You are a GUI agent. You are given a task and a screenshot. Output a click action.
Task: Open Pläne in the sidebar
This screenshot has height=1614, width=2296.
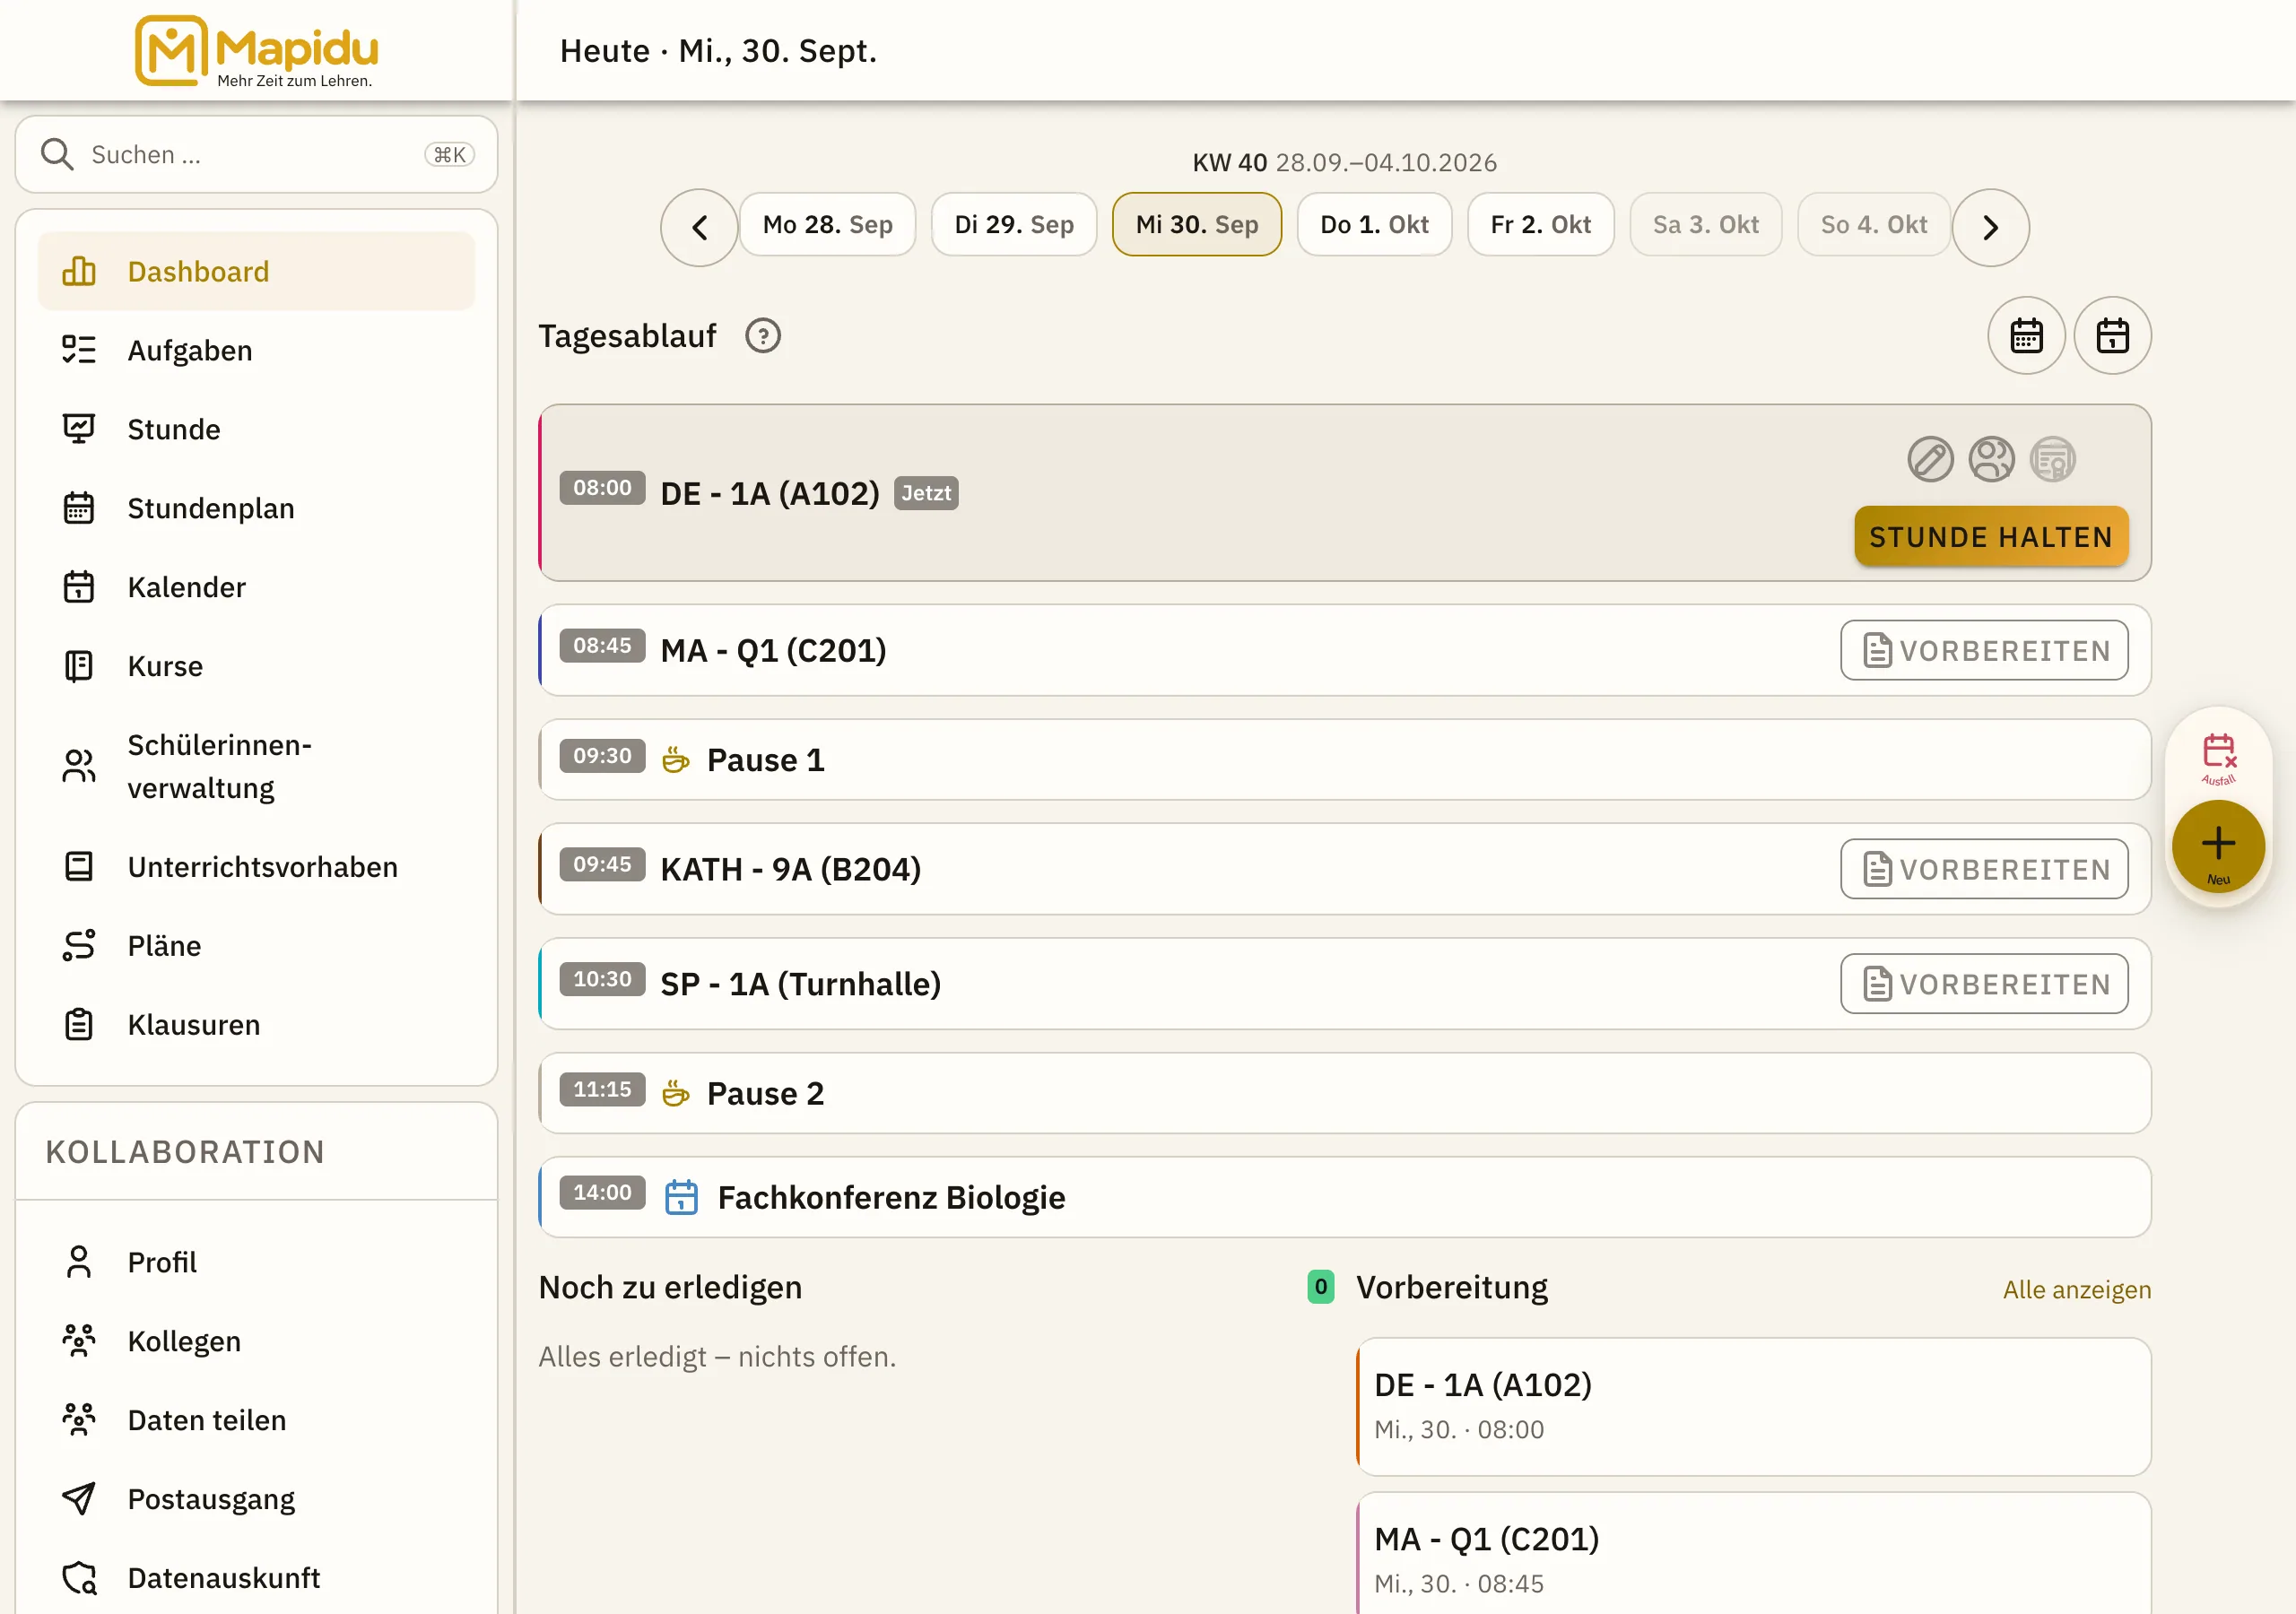[x=256, y=946]
